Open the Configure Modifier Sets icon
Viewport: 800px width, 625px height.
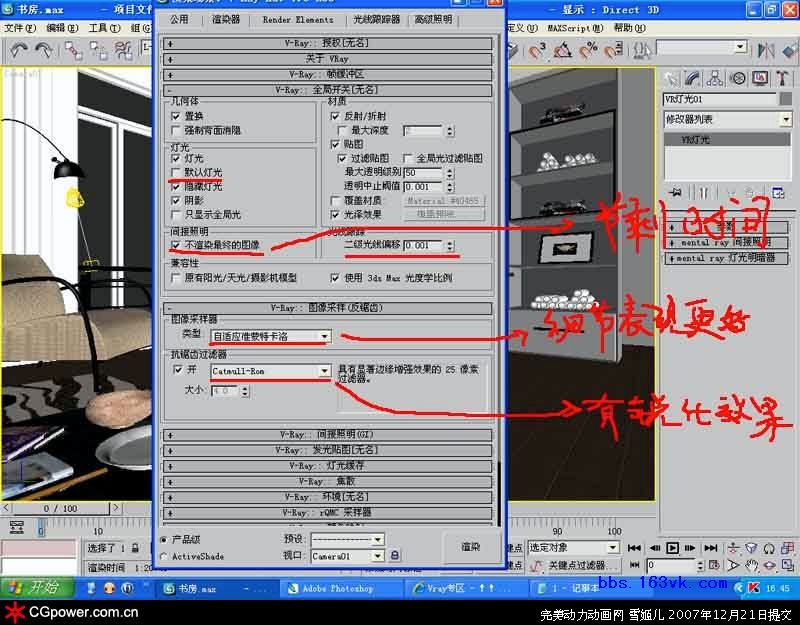click(779, 192)
